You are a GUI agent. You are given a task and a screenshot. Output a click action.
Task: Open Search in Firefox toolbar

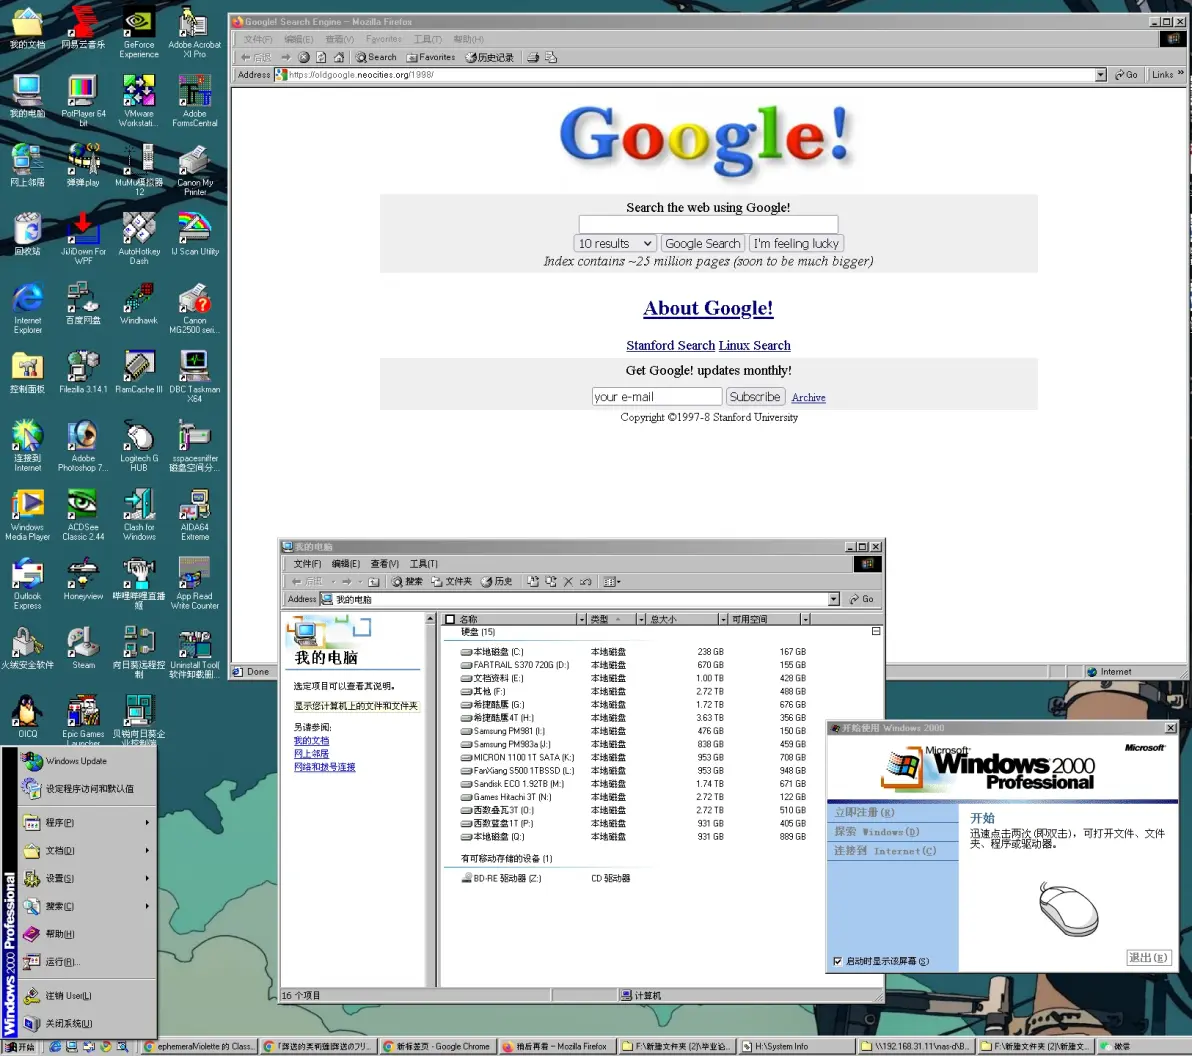(x=376, y=57)
